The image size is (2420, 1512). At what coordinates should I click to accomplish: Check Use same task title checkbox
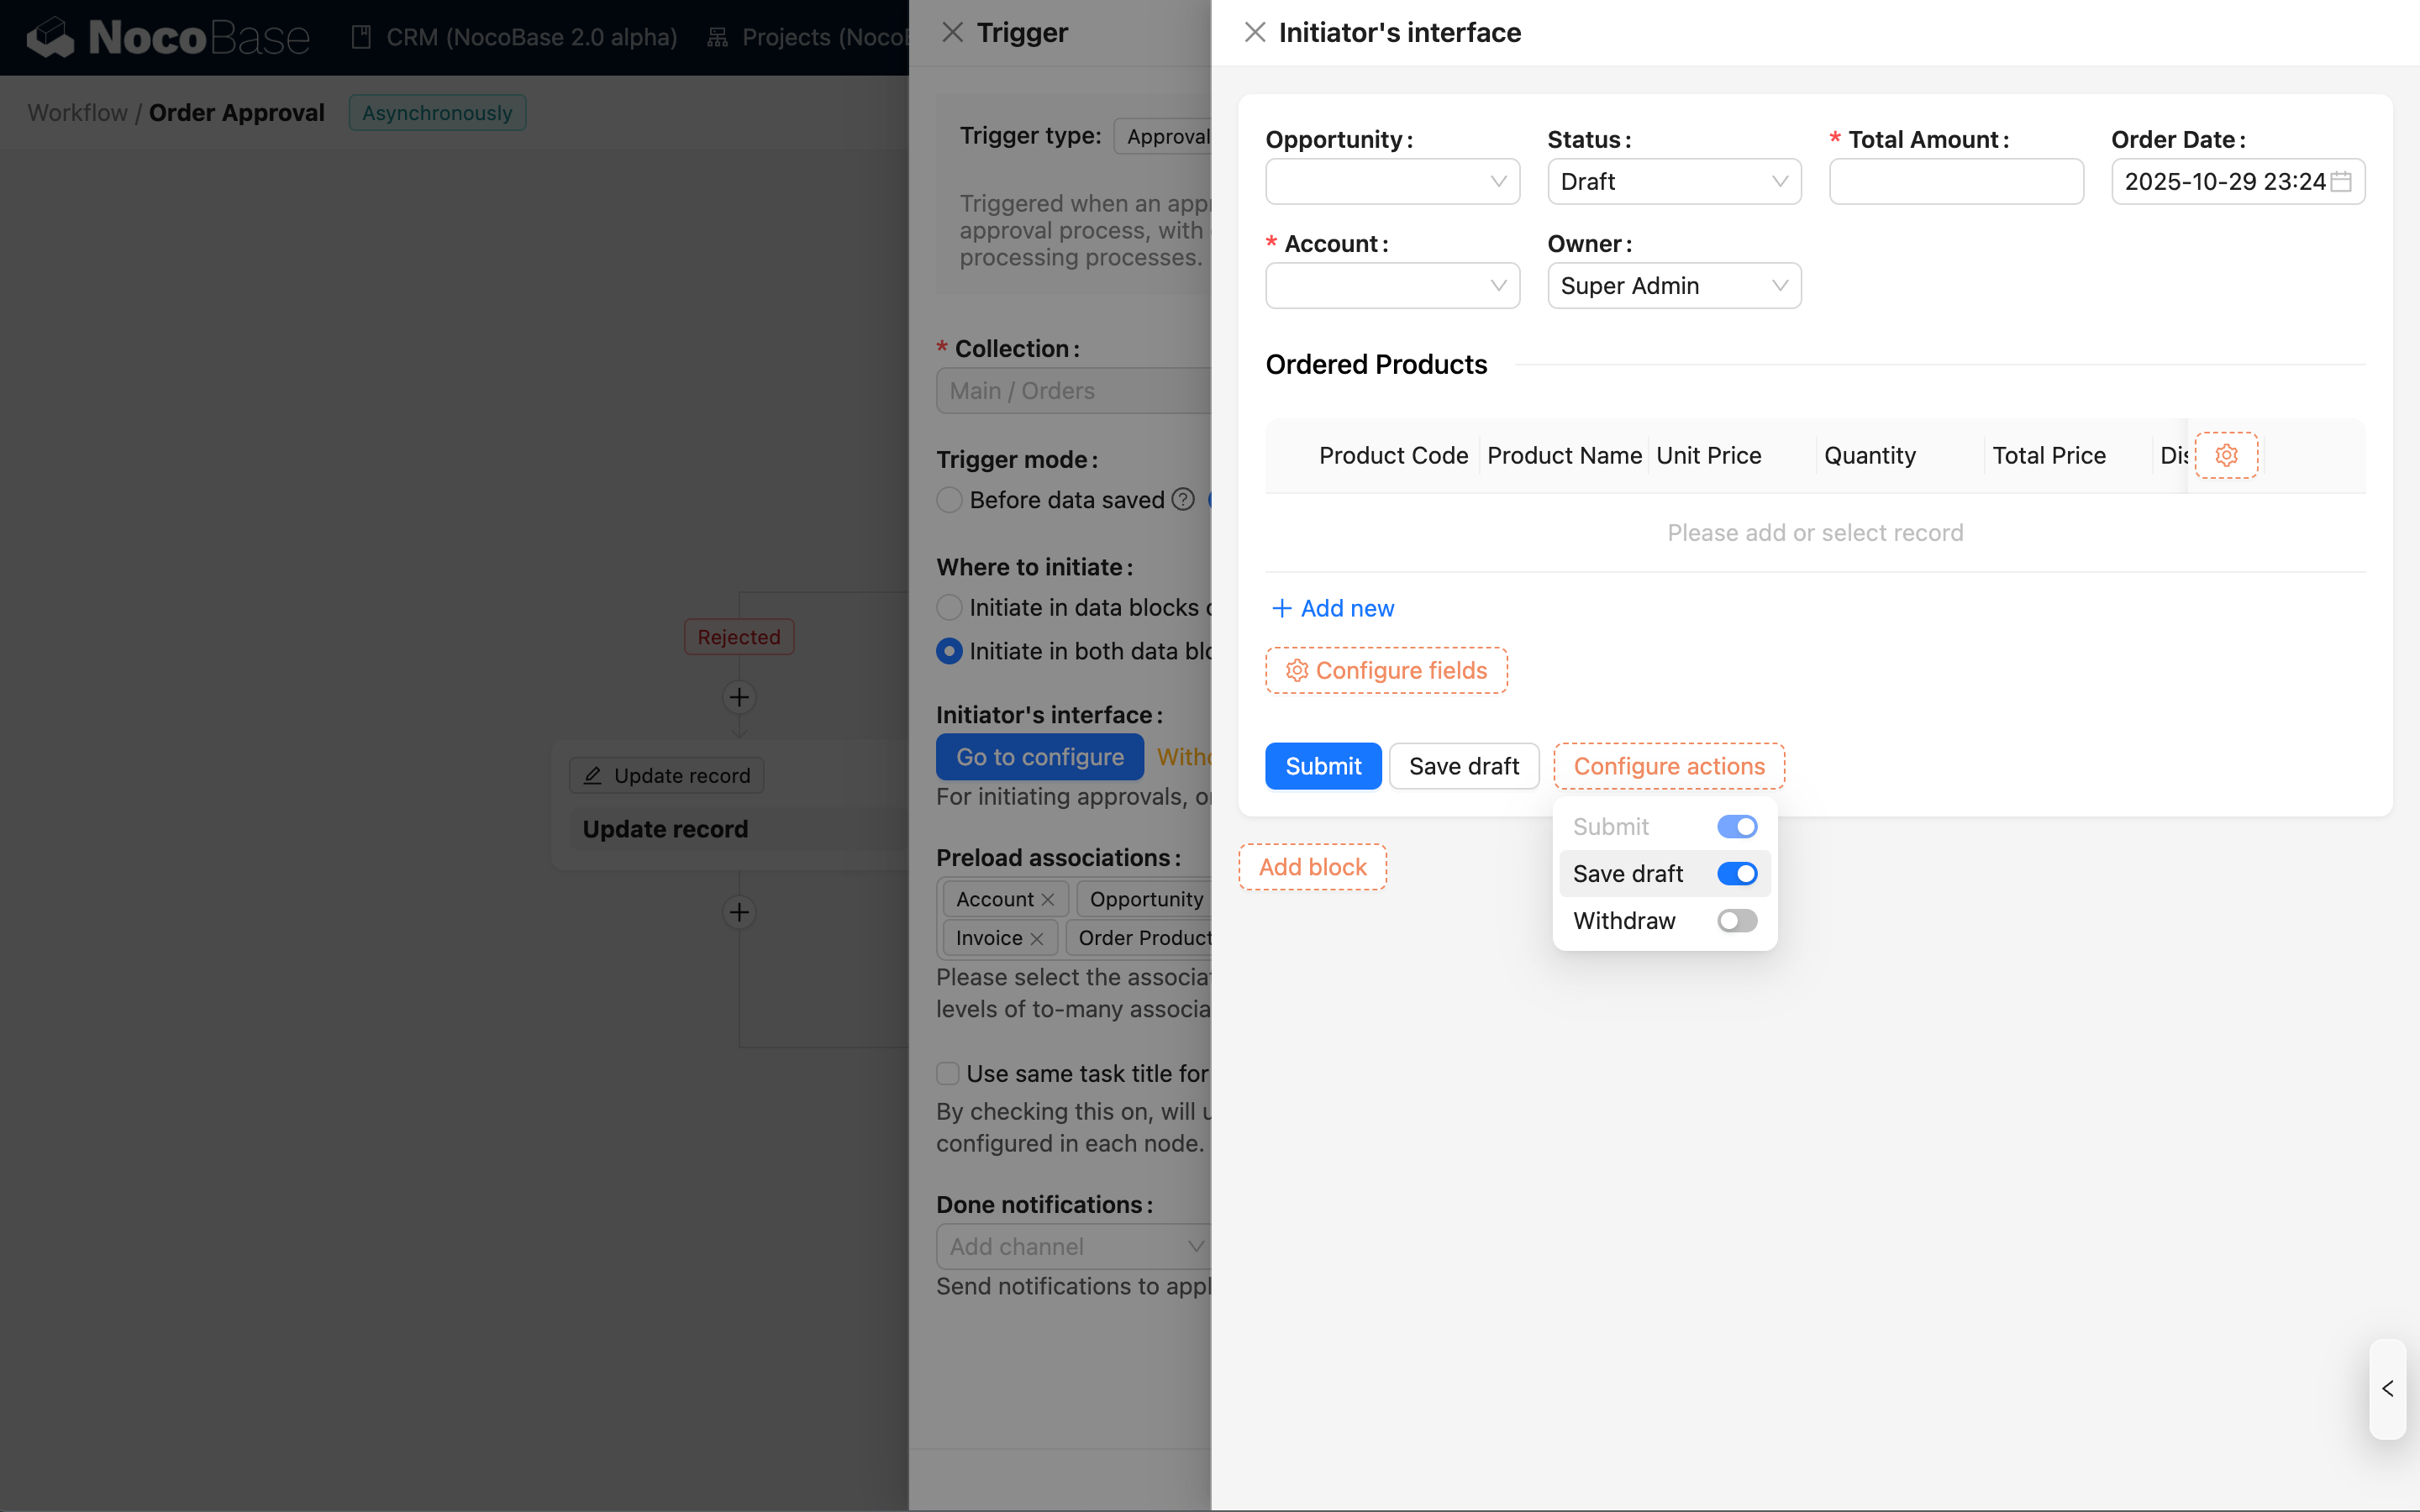948,1073
